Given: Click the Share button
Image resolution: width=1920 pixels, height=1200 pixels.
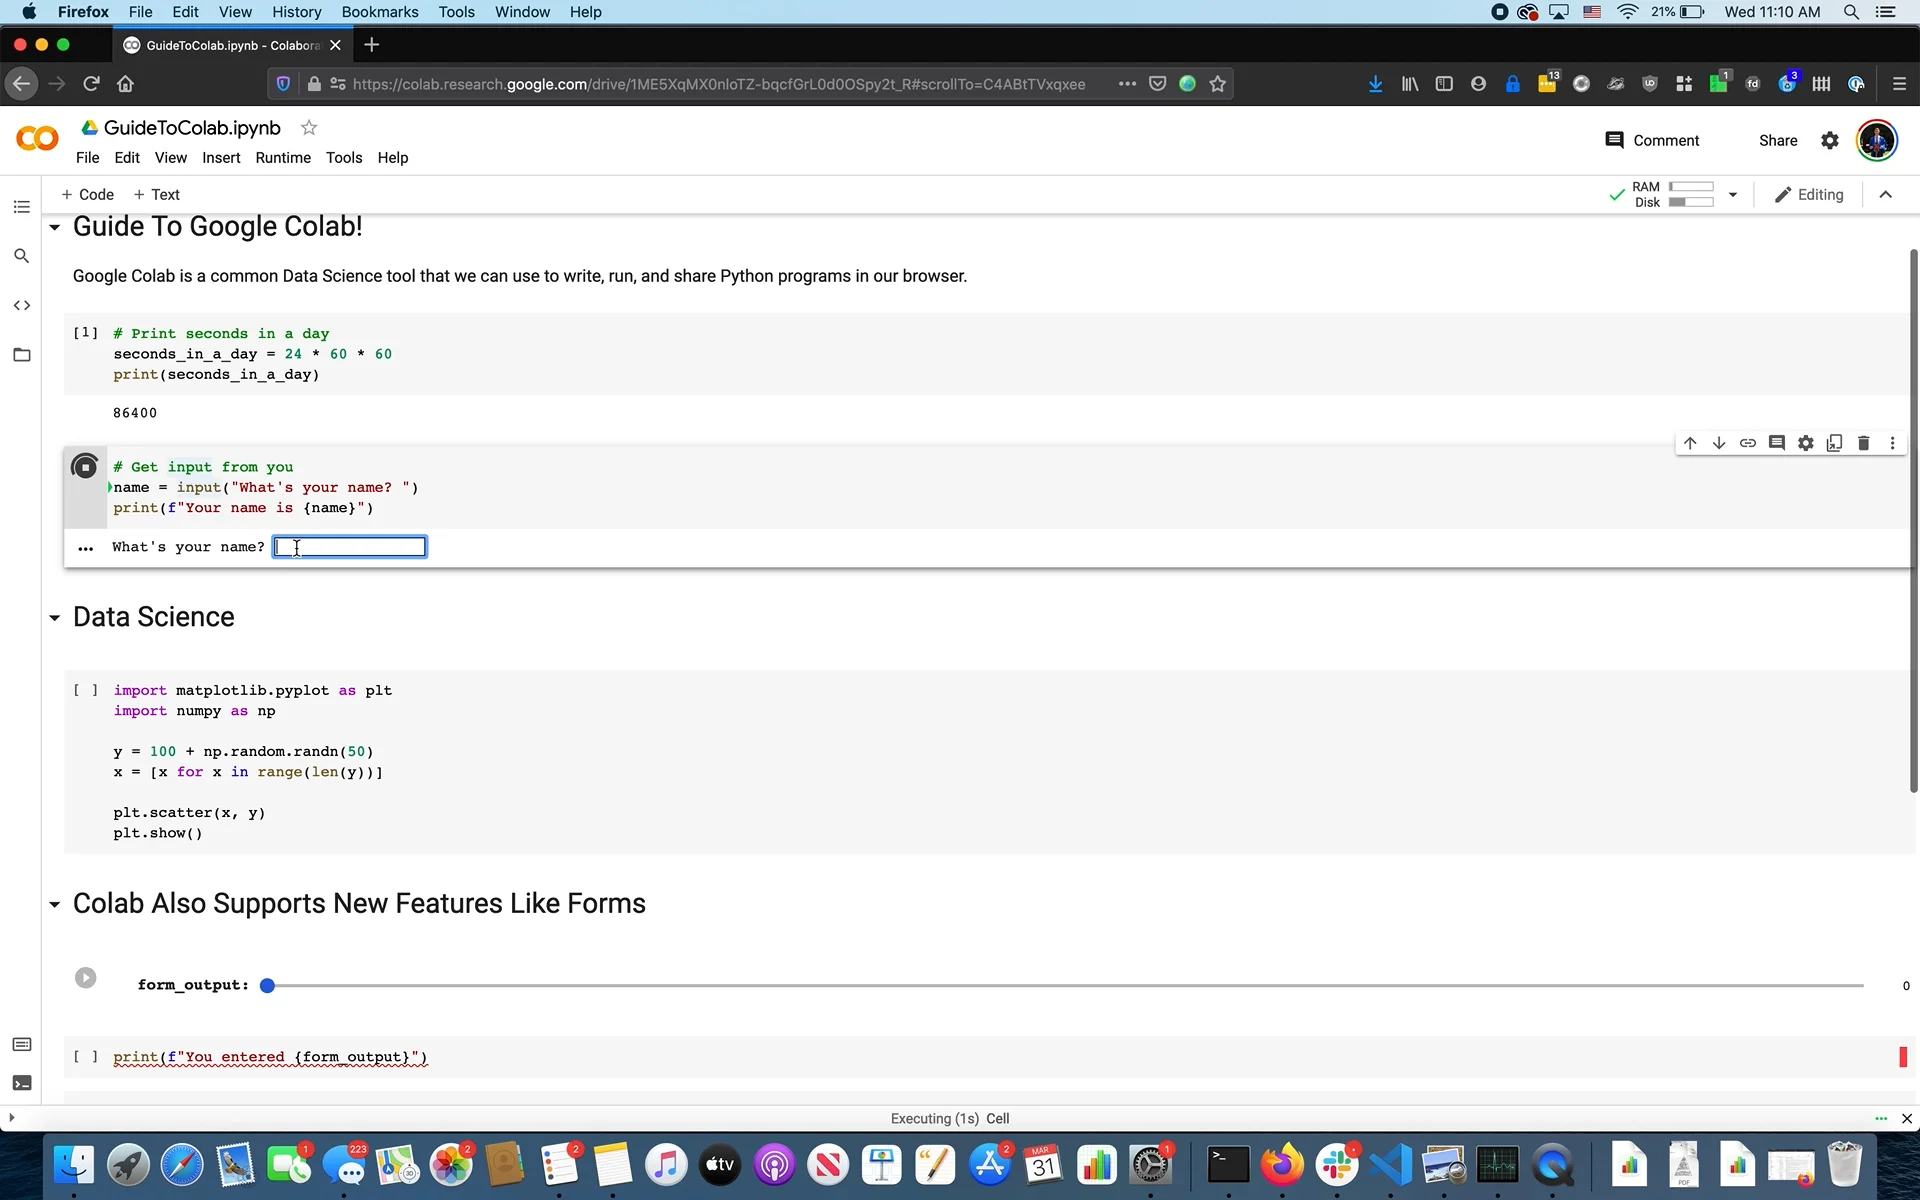Looking at the screenshot, I should click(1777, 140).
